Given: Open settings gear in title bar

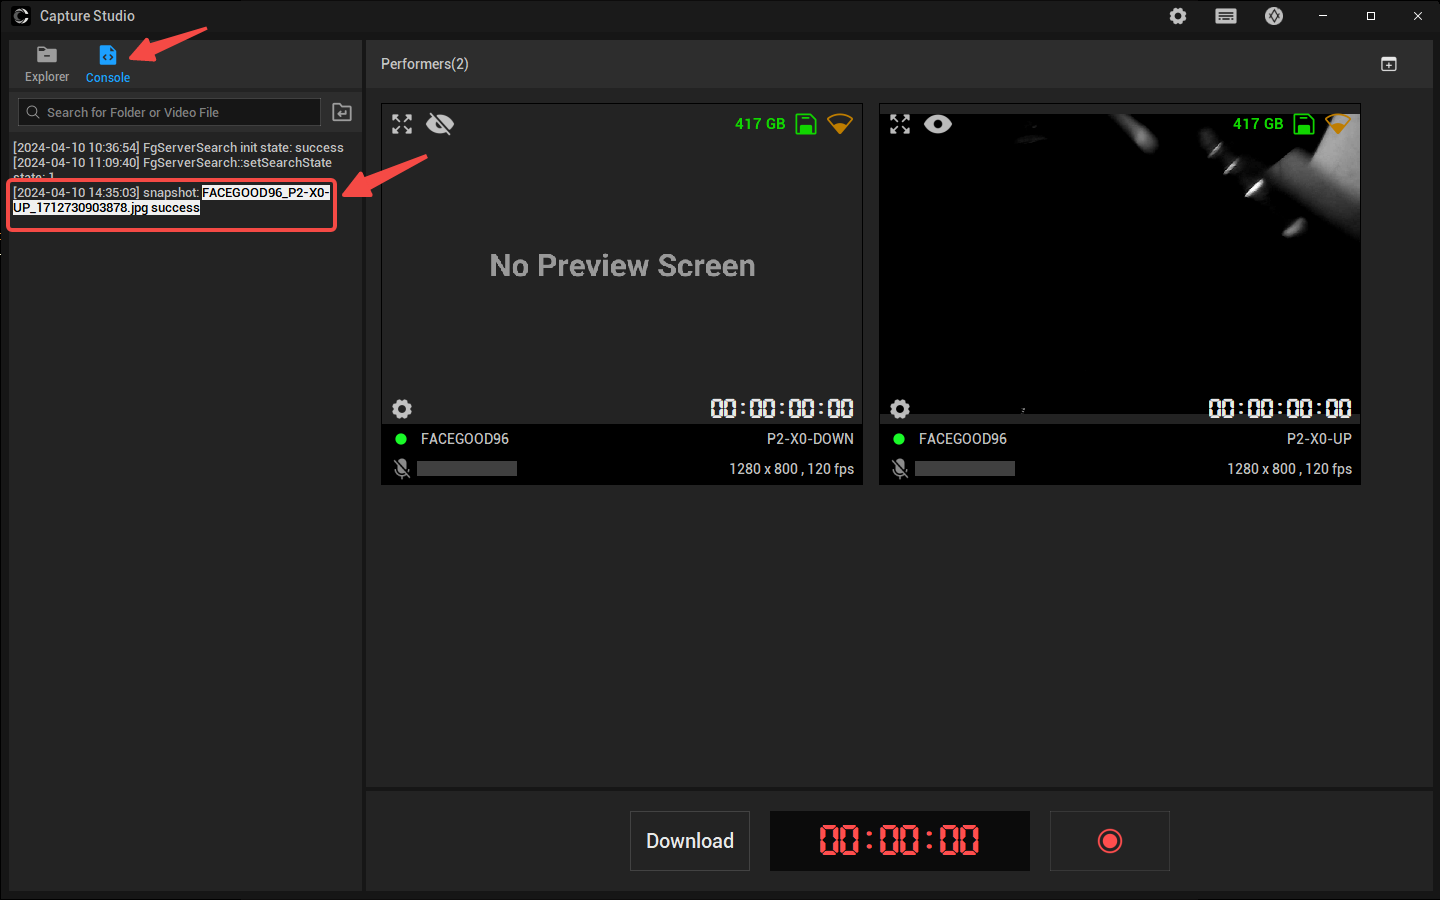Looking at the screenshot, I should pyautogui.click(x=1178, y=16).
